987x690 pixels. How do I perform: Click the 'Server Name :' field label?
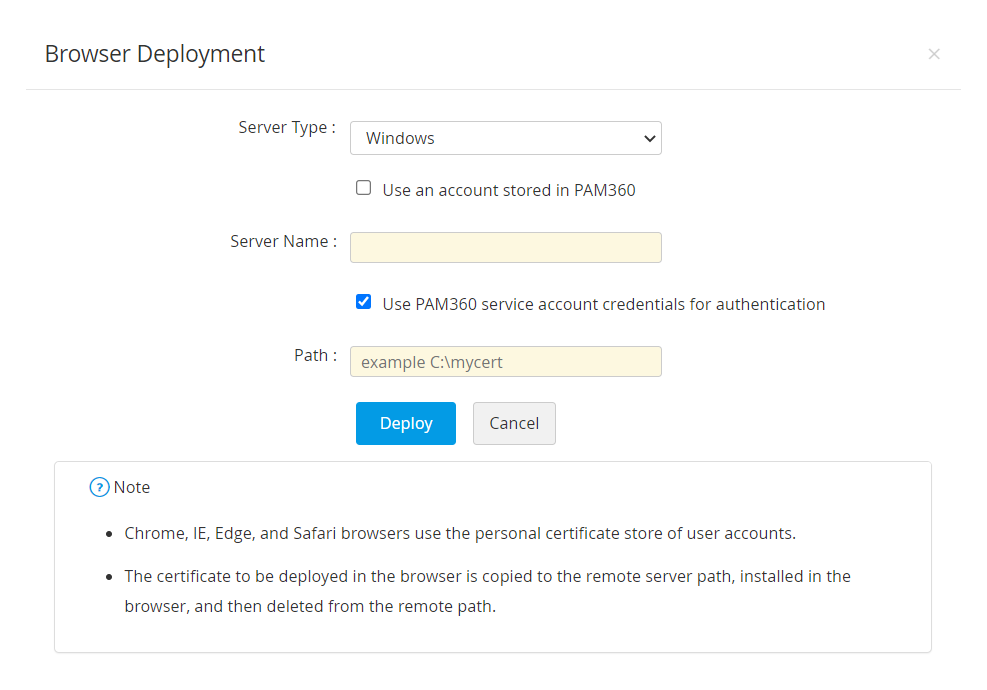283,241
